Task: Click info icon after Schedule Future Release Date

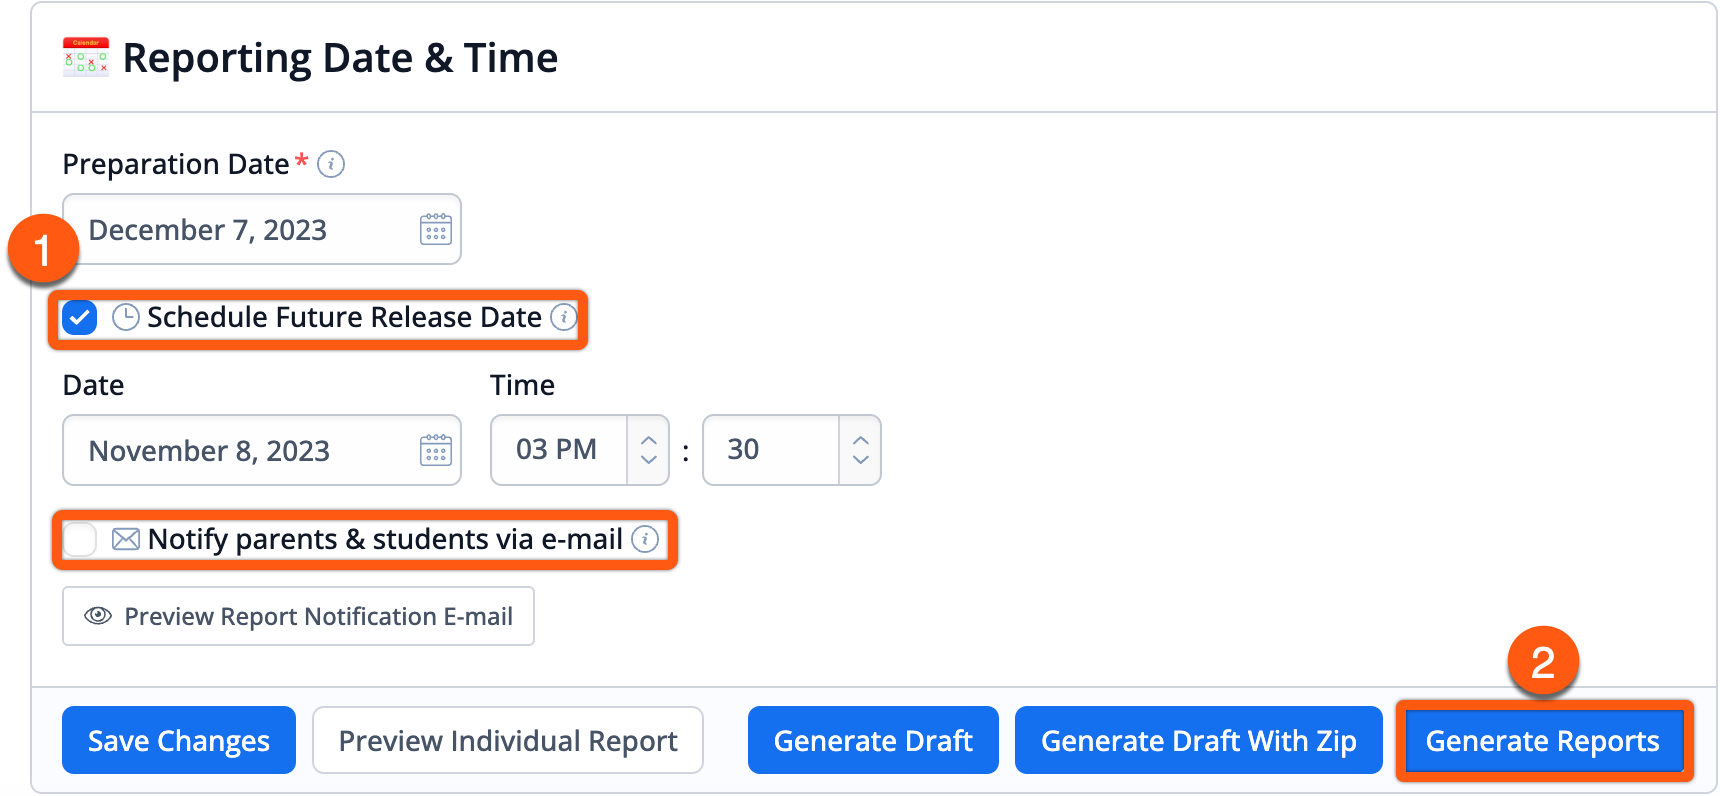Action: (564, 318)
